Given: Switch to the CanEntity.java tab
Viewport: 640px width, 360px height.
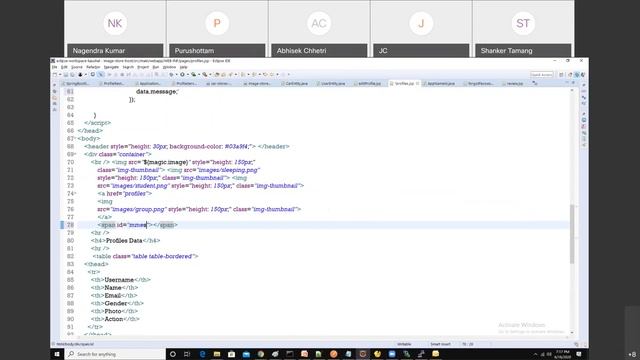Looking at the screenshot, I should pos(296,83).
